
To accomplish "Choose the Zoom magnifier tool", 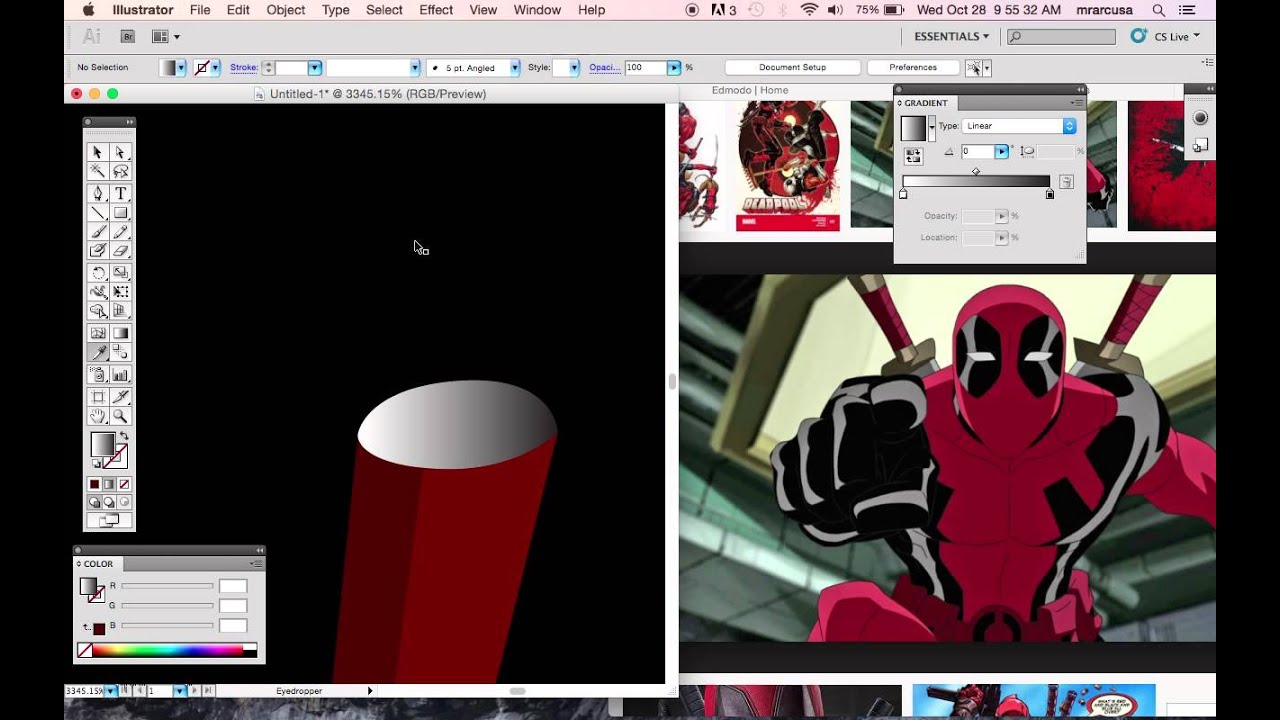I will point(120,416).
